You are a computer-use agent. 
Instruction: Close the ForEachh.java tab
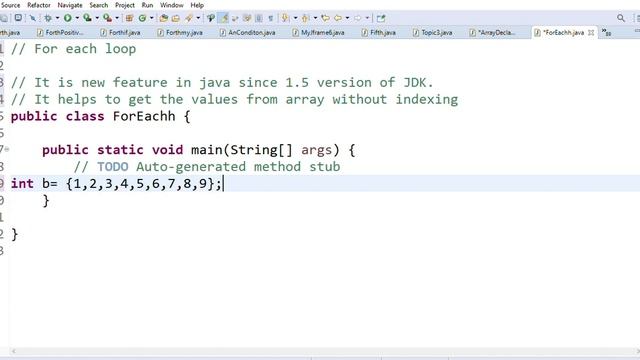[x=591, y=33]
